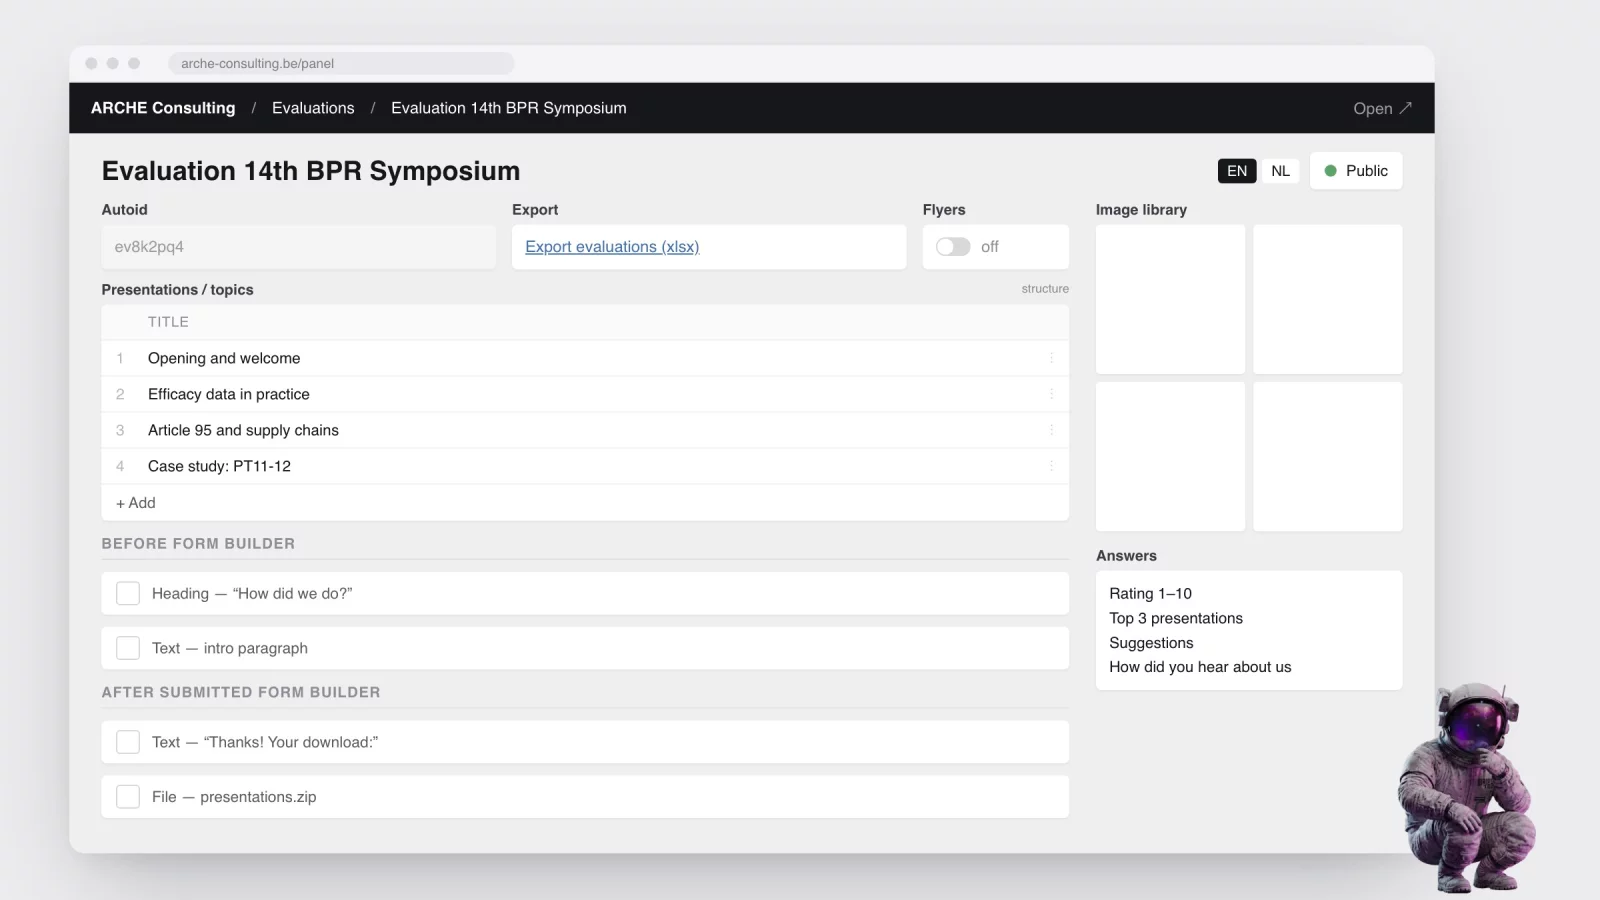The width and height of the screenshot is (1600, 900).
Task: Open How did you hear about us answer
Action: coord(1200,667)
